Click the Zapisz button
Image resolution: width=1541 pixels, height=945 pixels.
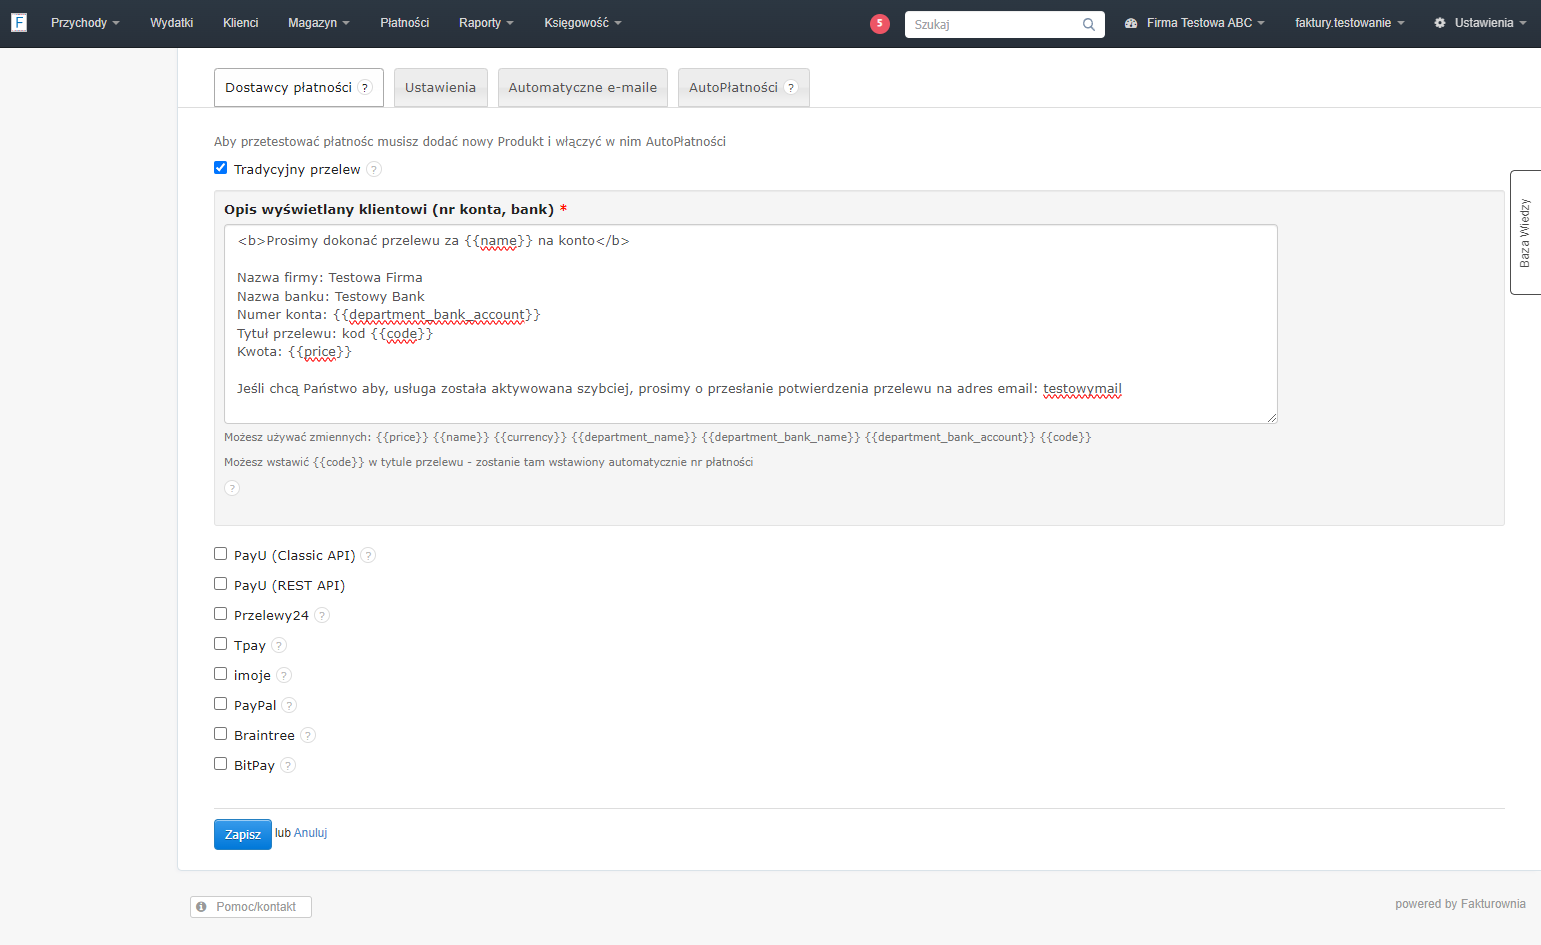pyautogui.click(x=243, y=834)
